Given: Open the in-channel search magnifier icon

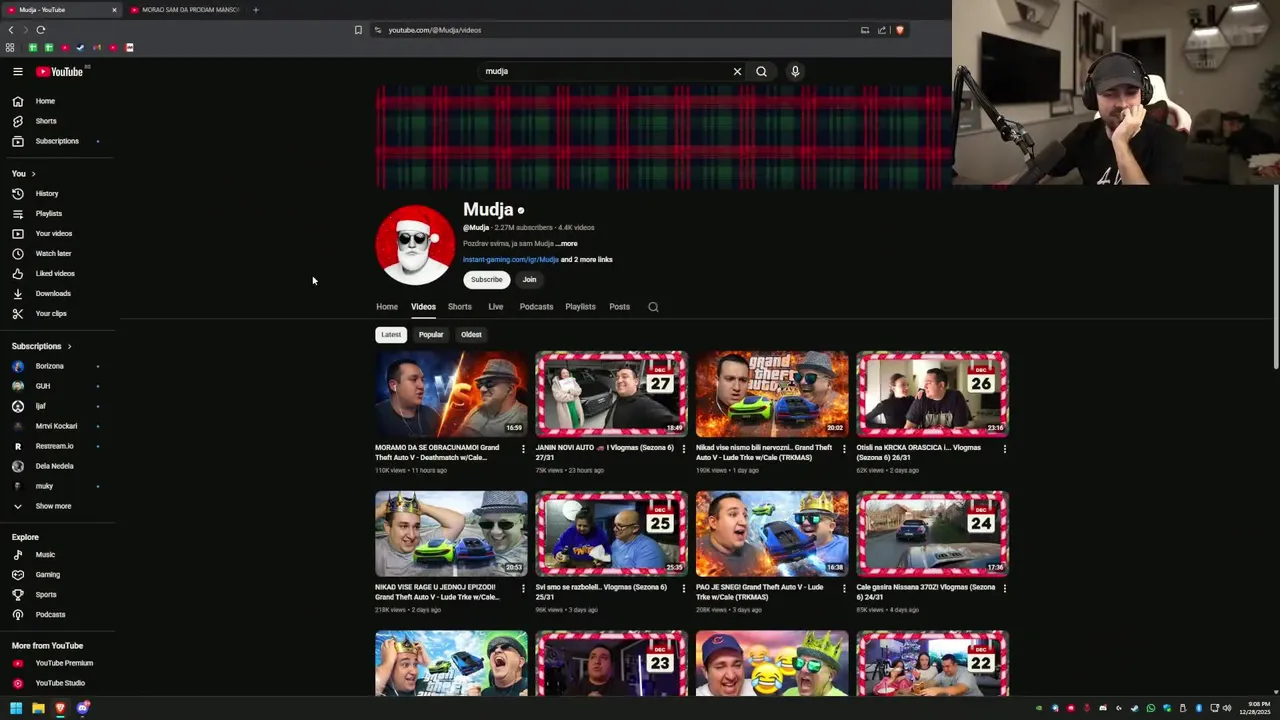Looking at the screenshot, I should [x=653, y=307].
